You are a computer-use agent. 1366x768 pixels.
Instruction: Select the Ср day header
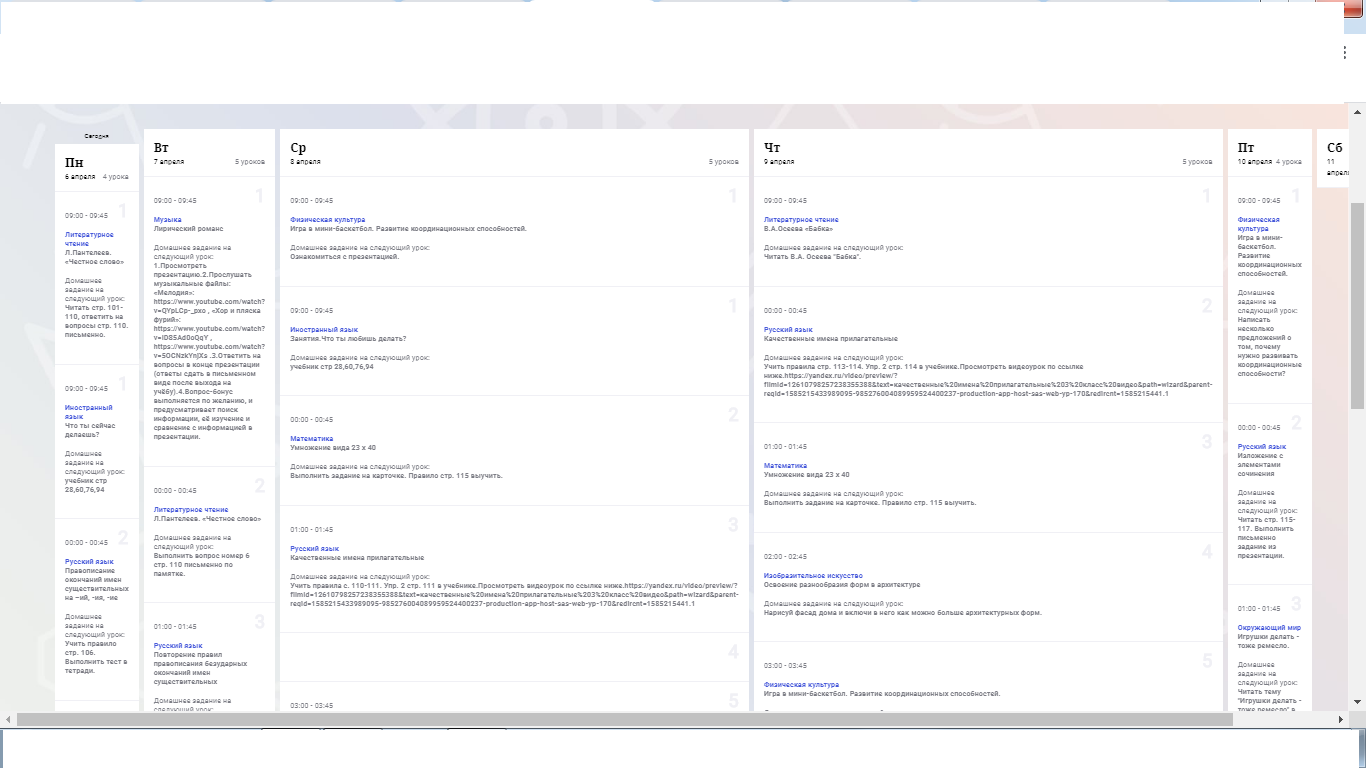298,148
